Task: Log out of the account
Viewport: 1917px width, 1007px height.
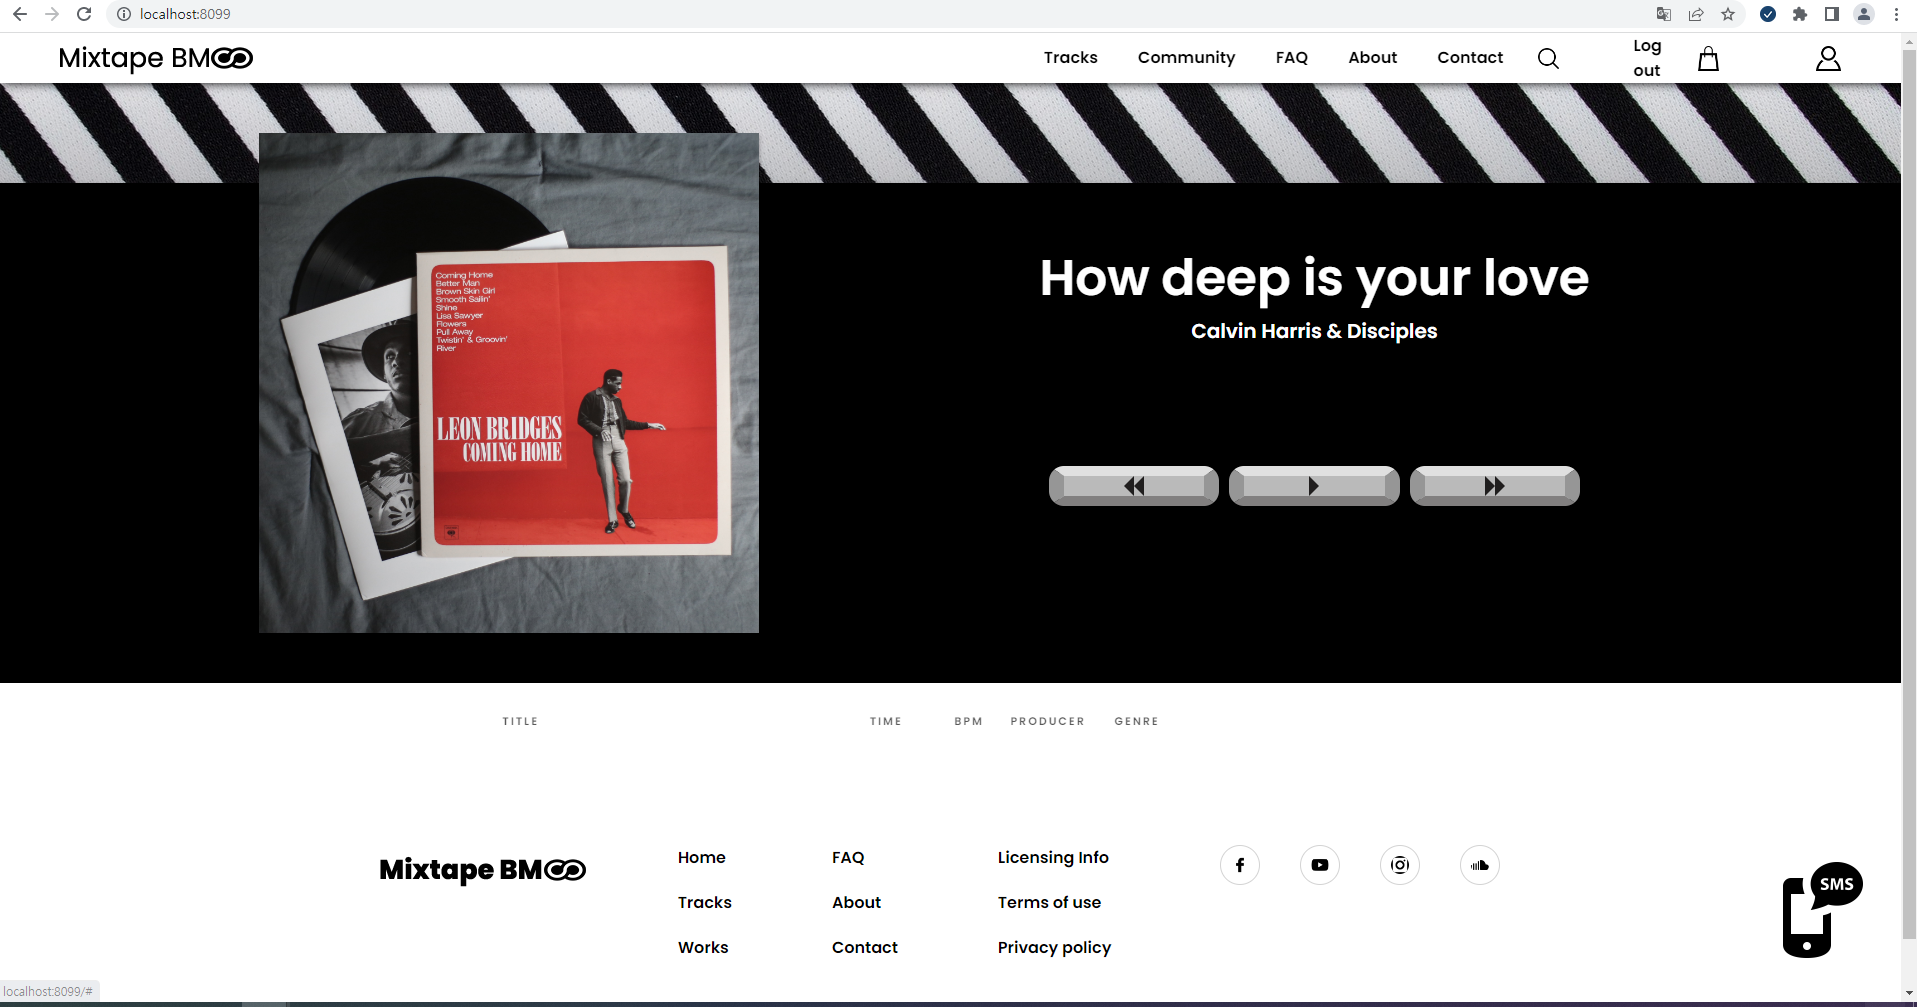Action: [x=1646, y=58]
